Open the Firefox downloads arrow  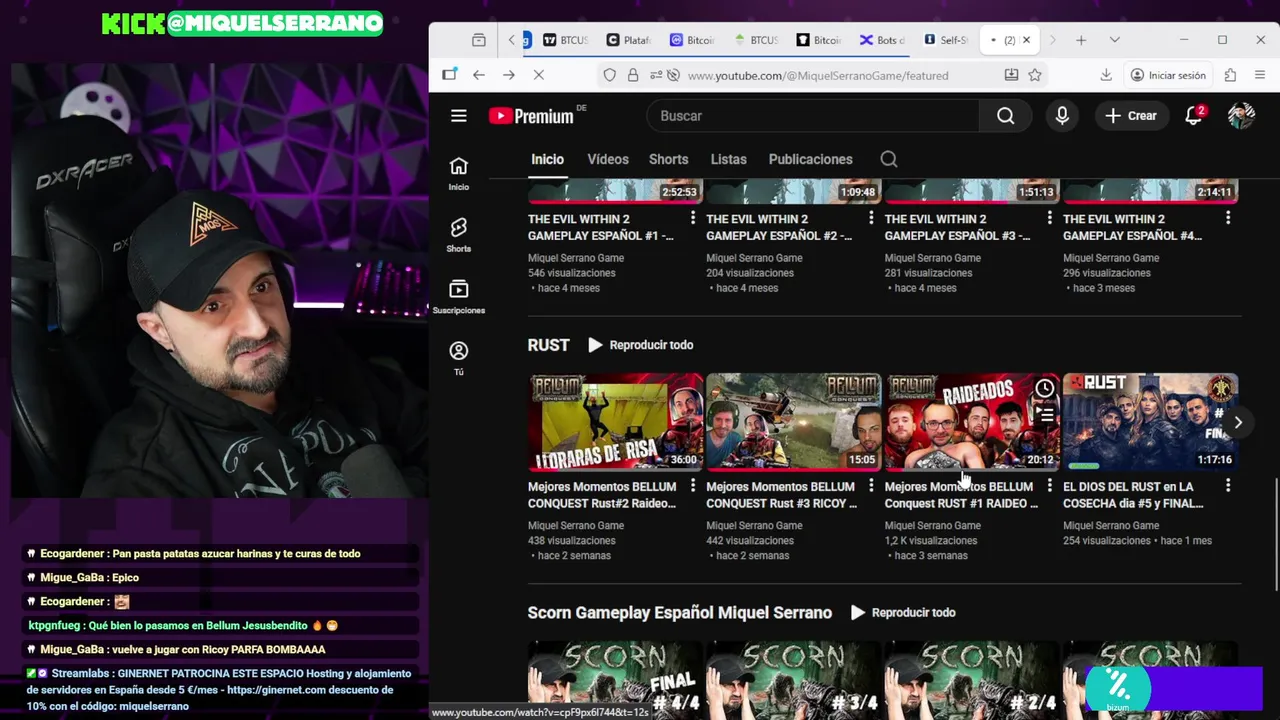click(x=1106, y=75)
